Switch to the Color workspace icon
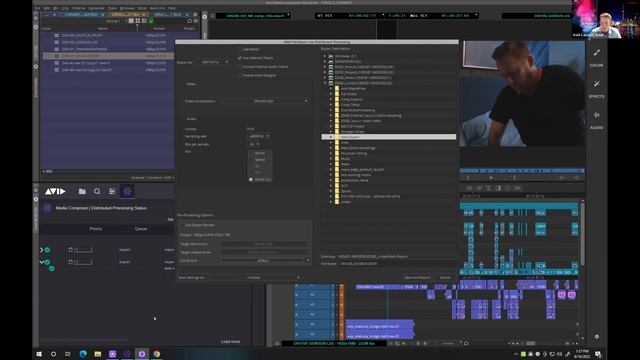 [x=597, y=52]
